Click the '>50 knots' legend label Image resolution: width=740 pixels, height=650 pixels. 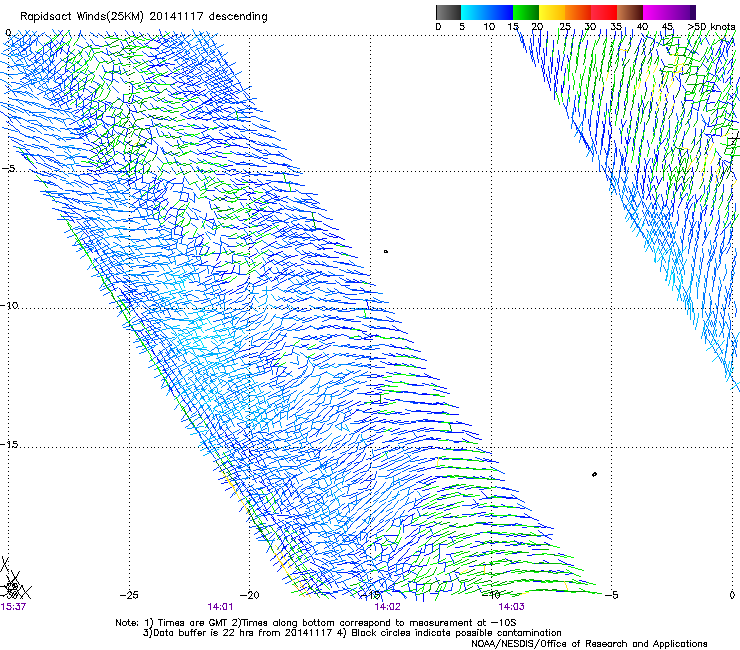[711, 26]
